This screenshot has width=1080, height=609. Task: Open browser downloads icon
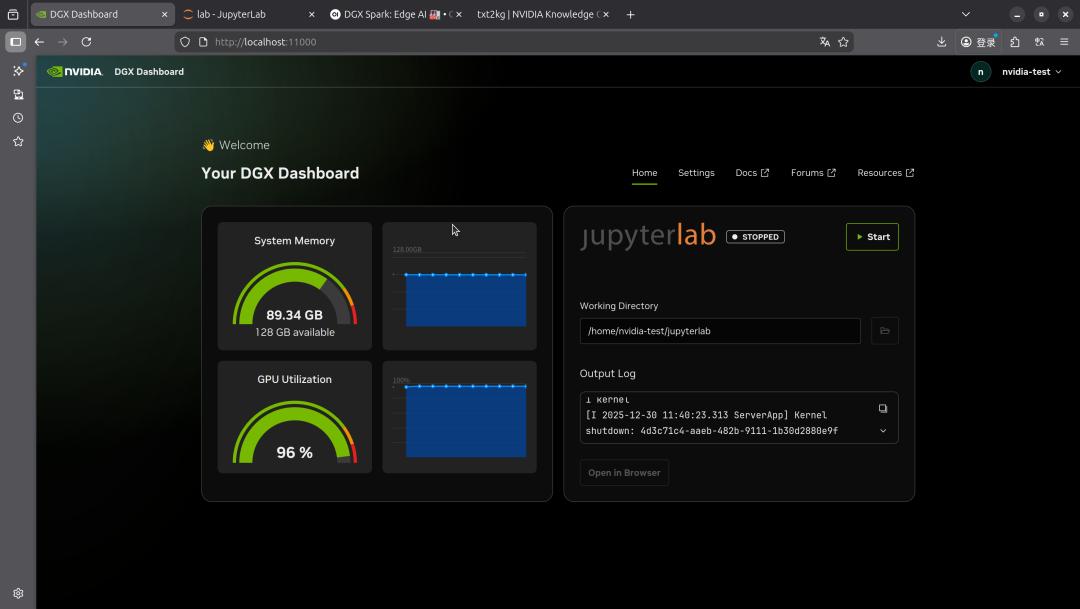(941, 42)
